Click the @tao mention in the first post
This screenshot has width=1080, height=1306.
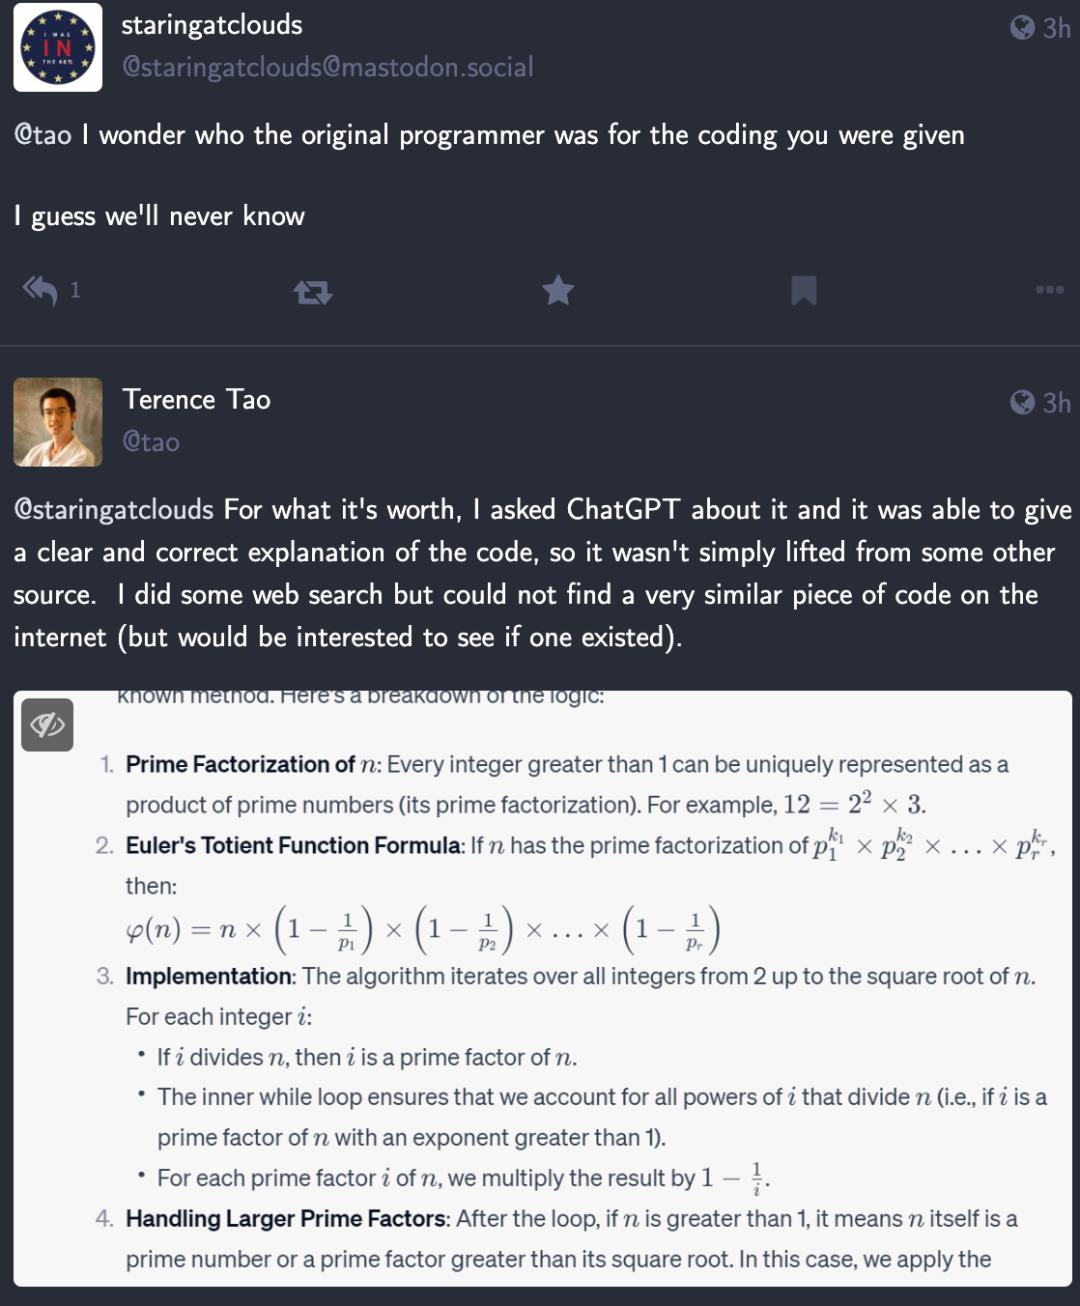[43, 135]
